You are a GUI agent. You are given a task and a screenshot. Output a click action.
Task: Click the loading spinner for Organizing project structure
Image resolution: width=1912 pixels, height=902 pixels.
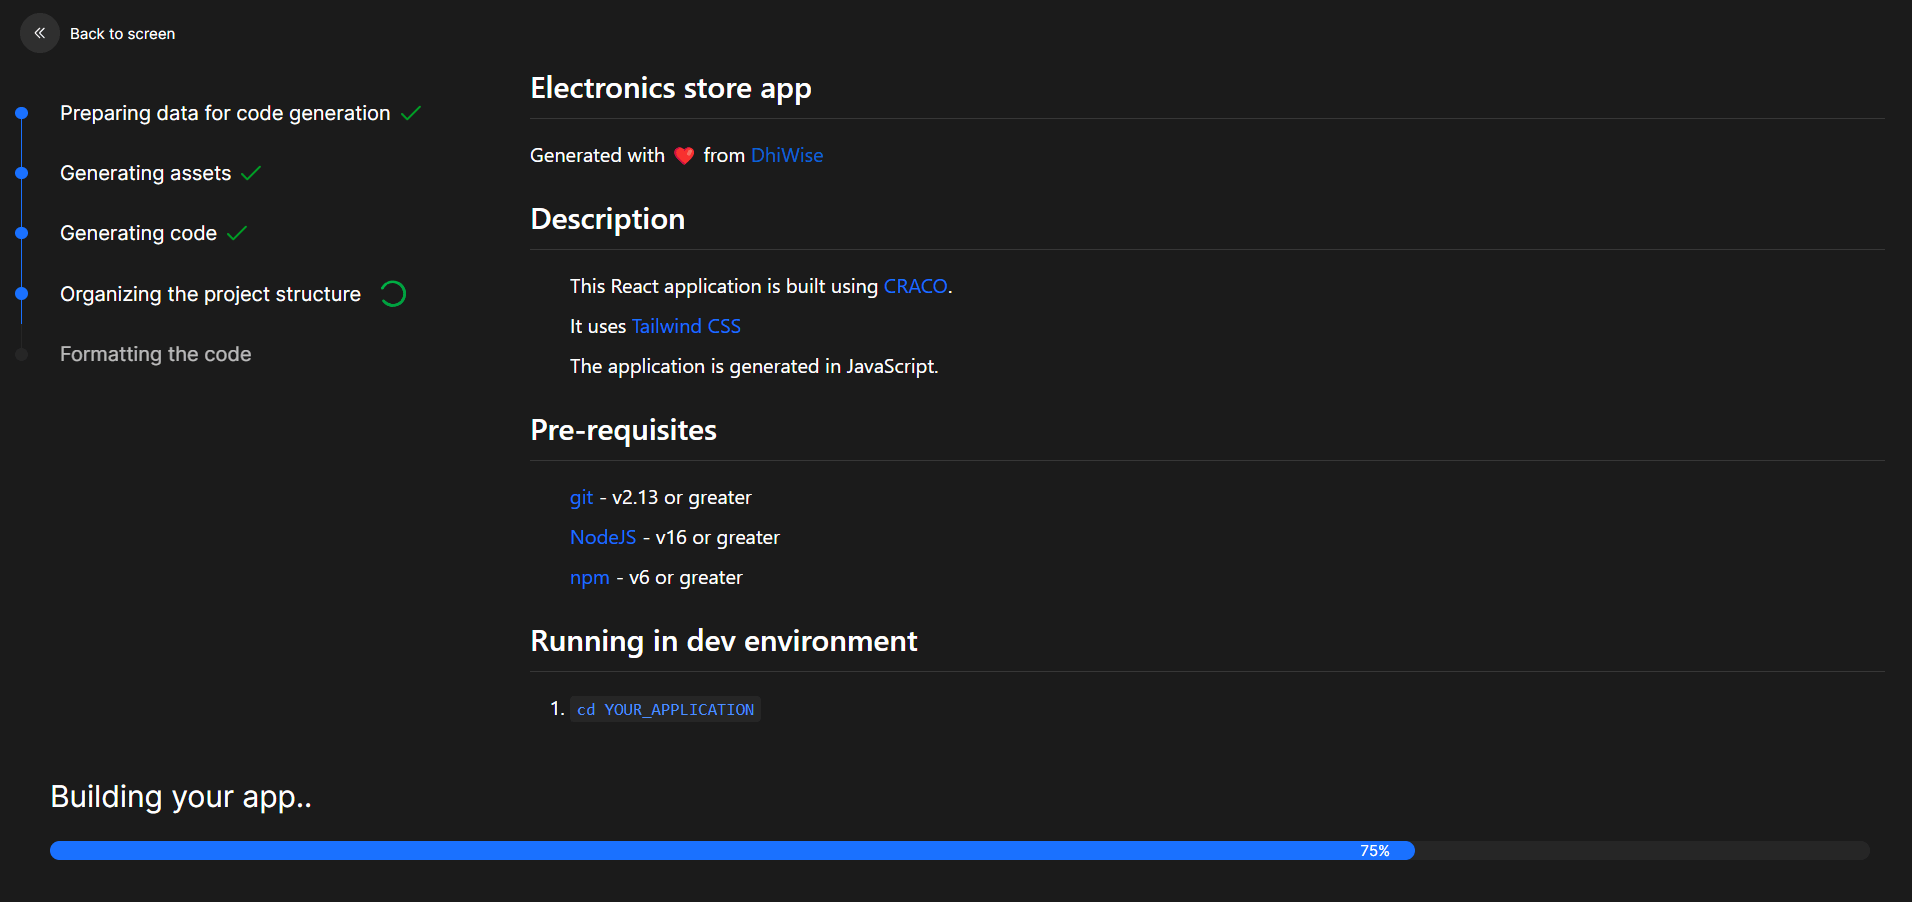393,294
